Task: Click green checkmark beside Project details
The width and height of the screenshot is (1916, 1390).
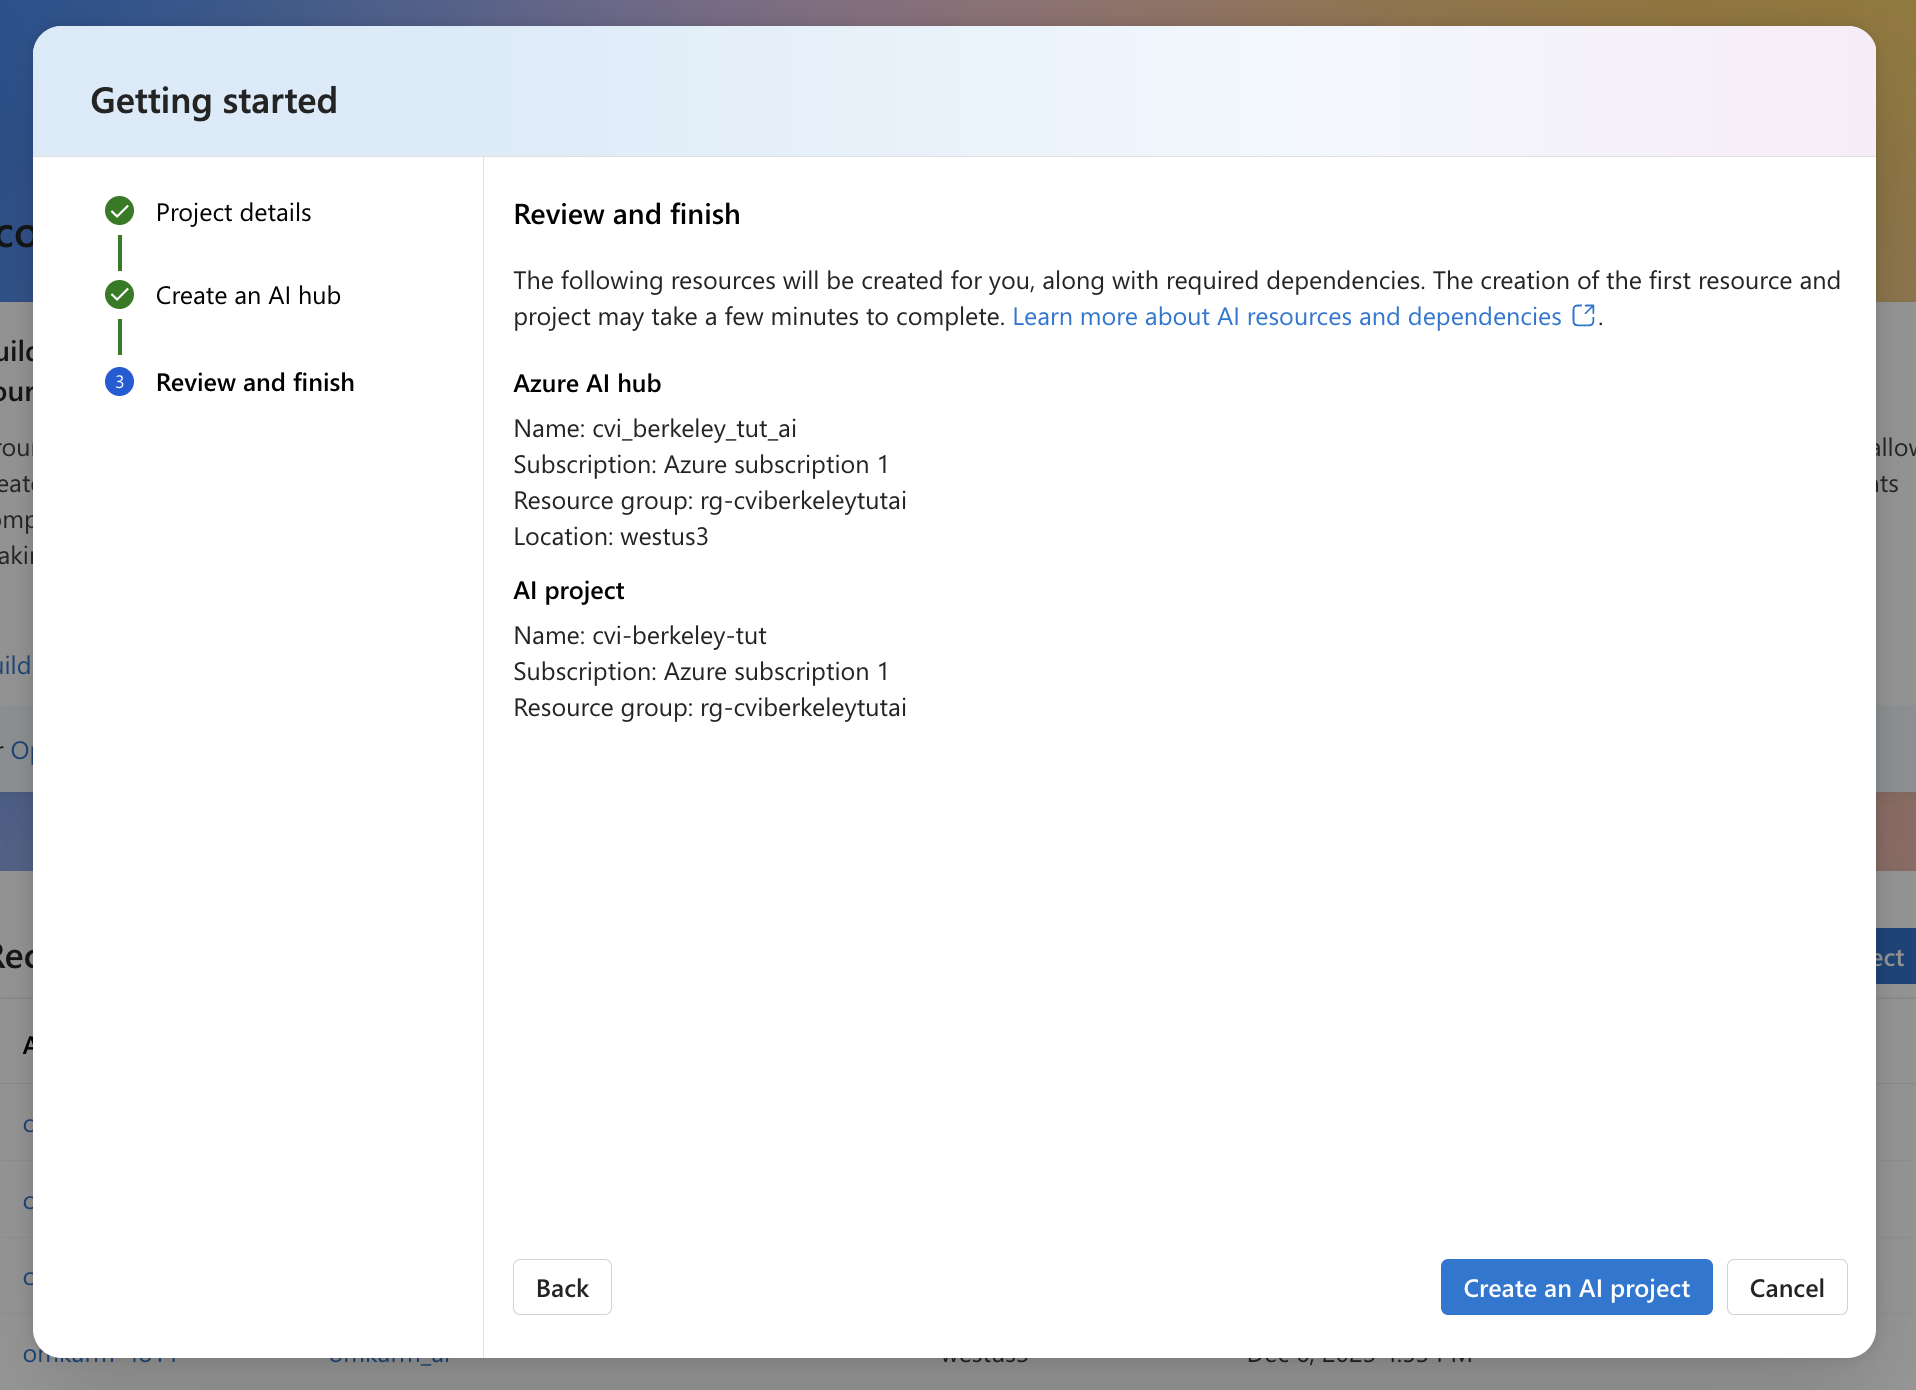Action: pyautogui.click(x=119, y=210)
